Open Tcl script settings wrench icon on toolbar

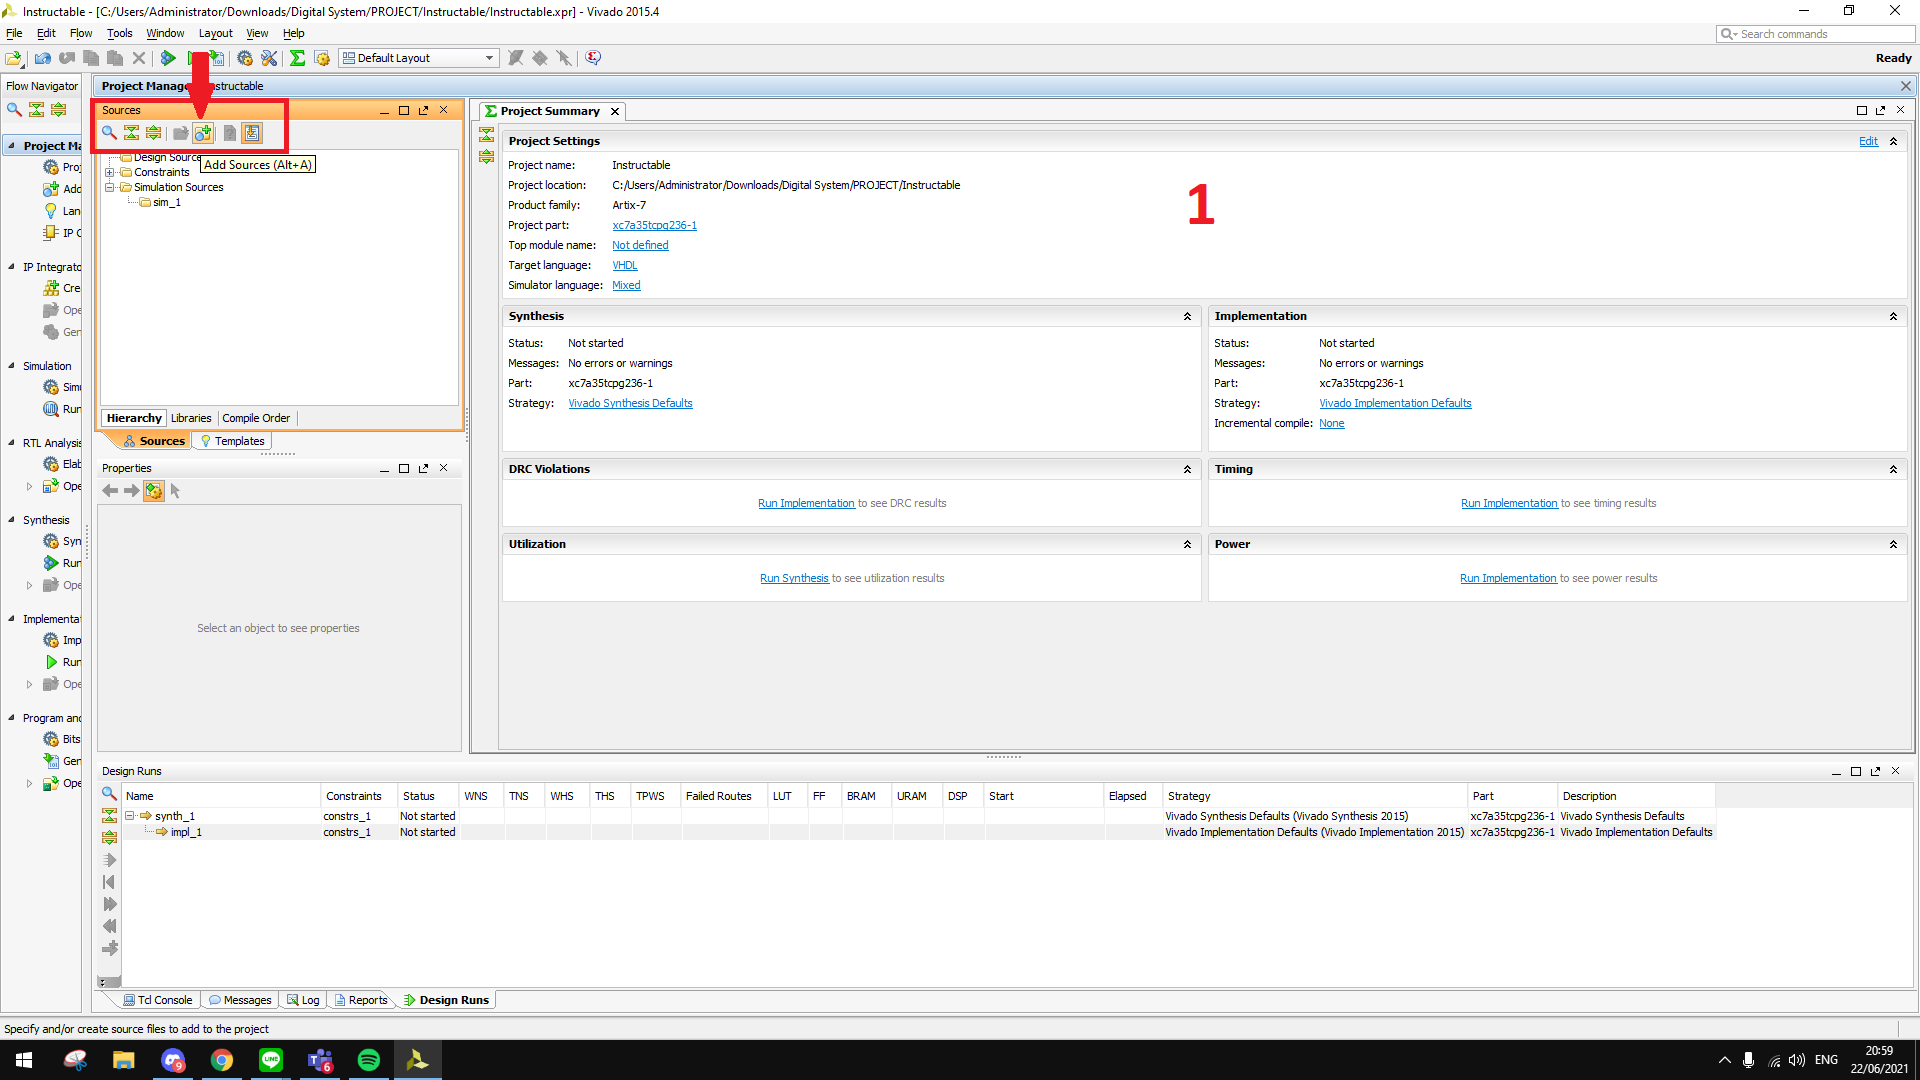coord(268,58)
